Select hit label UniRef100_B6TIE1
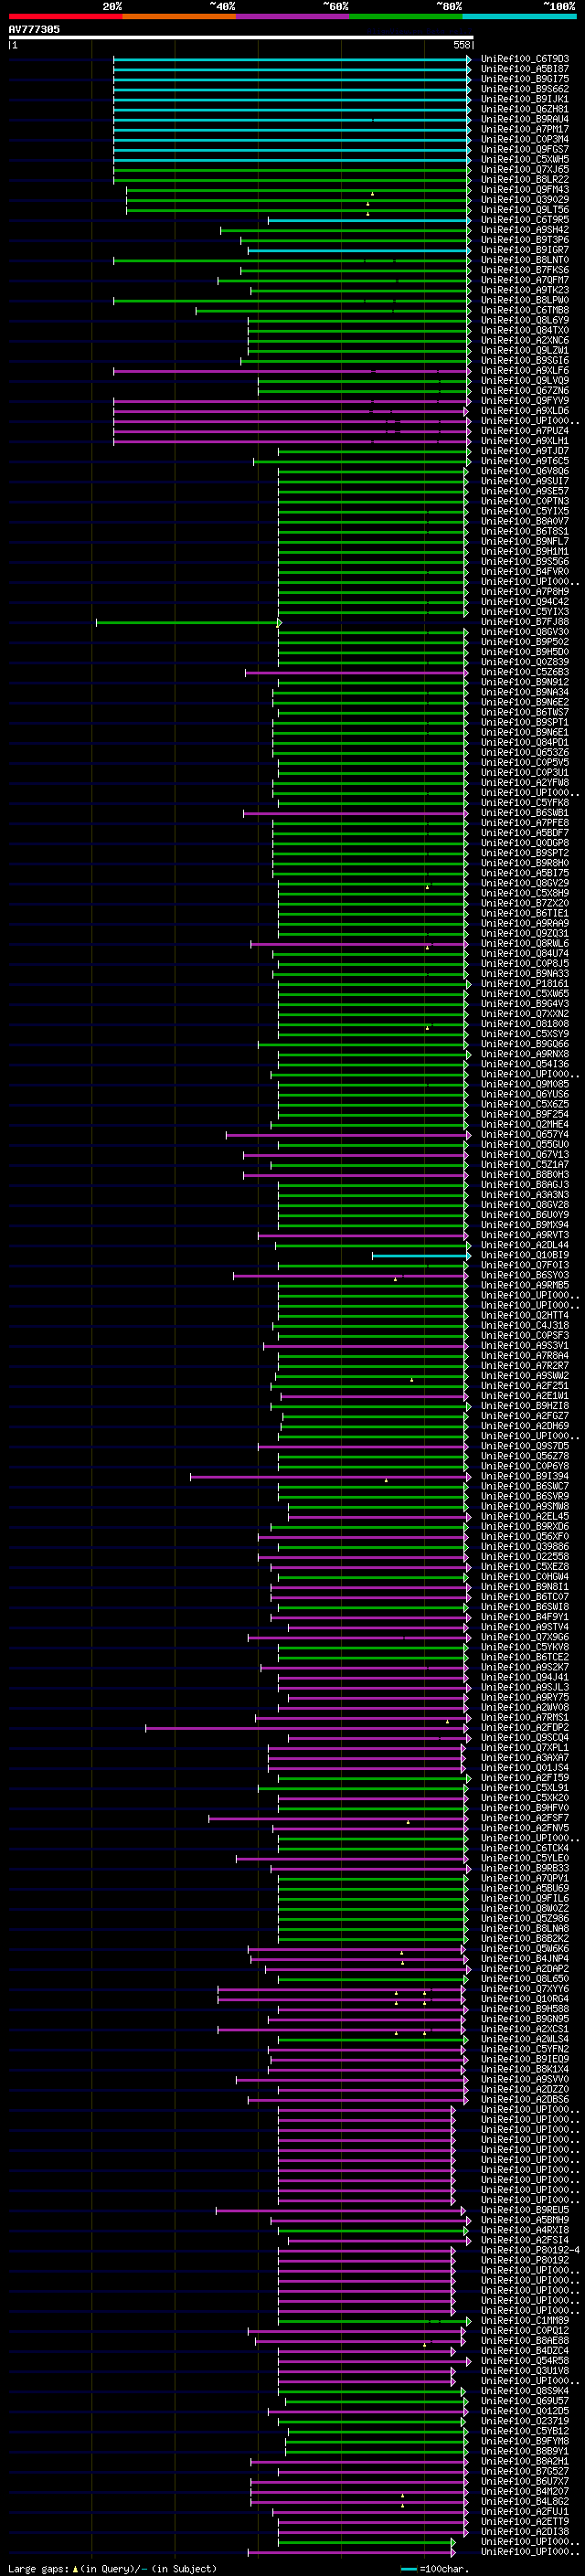Viewport: 585px width, 2576px height. point(525,913)
